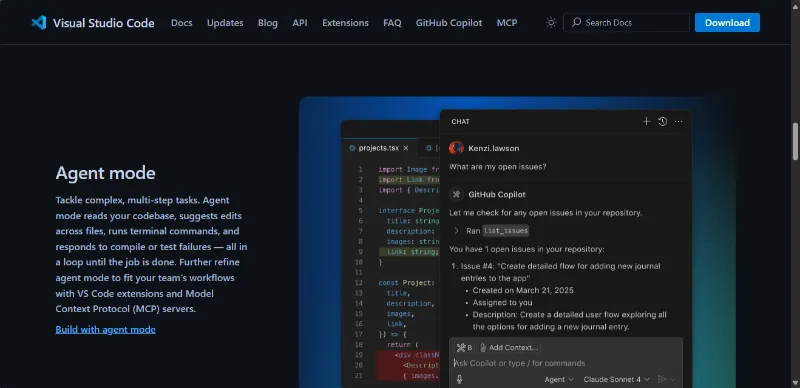Viewport: 800px width, 388px height.
Task: Click the paperclip Add Context button
Action: (509, 348)
